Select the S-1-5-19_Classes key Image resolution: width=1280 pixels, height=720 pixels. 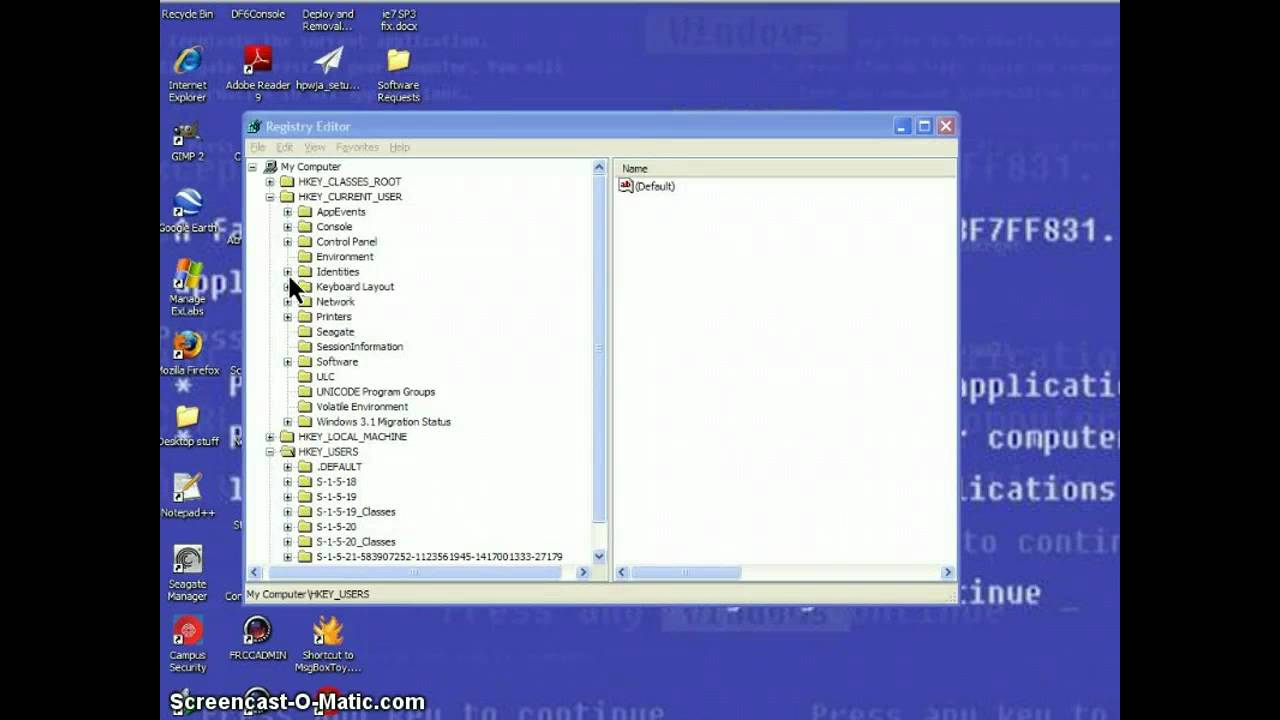tap(356, 512)
